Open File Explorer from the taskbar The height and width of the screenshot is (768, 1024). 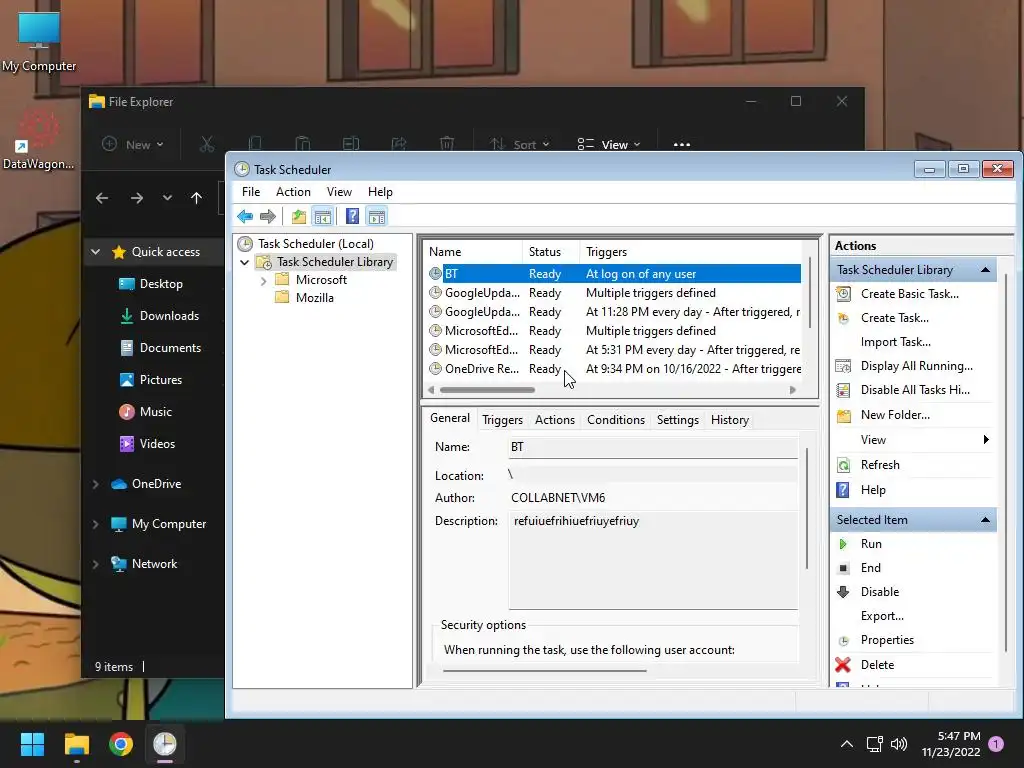point(77,744)
